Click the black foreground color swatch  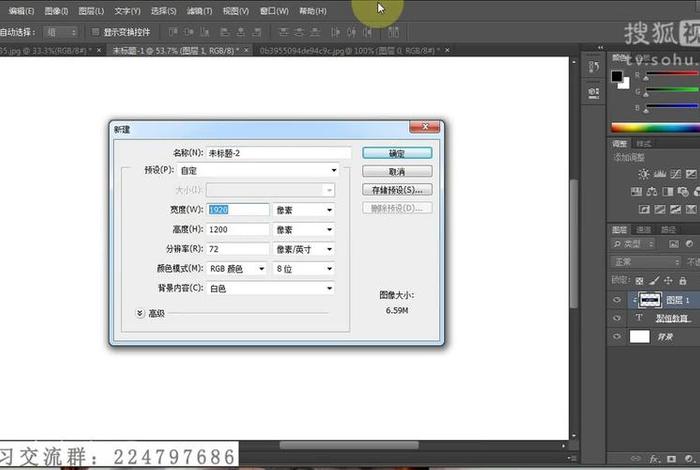[x=617, y=77]
